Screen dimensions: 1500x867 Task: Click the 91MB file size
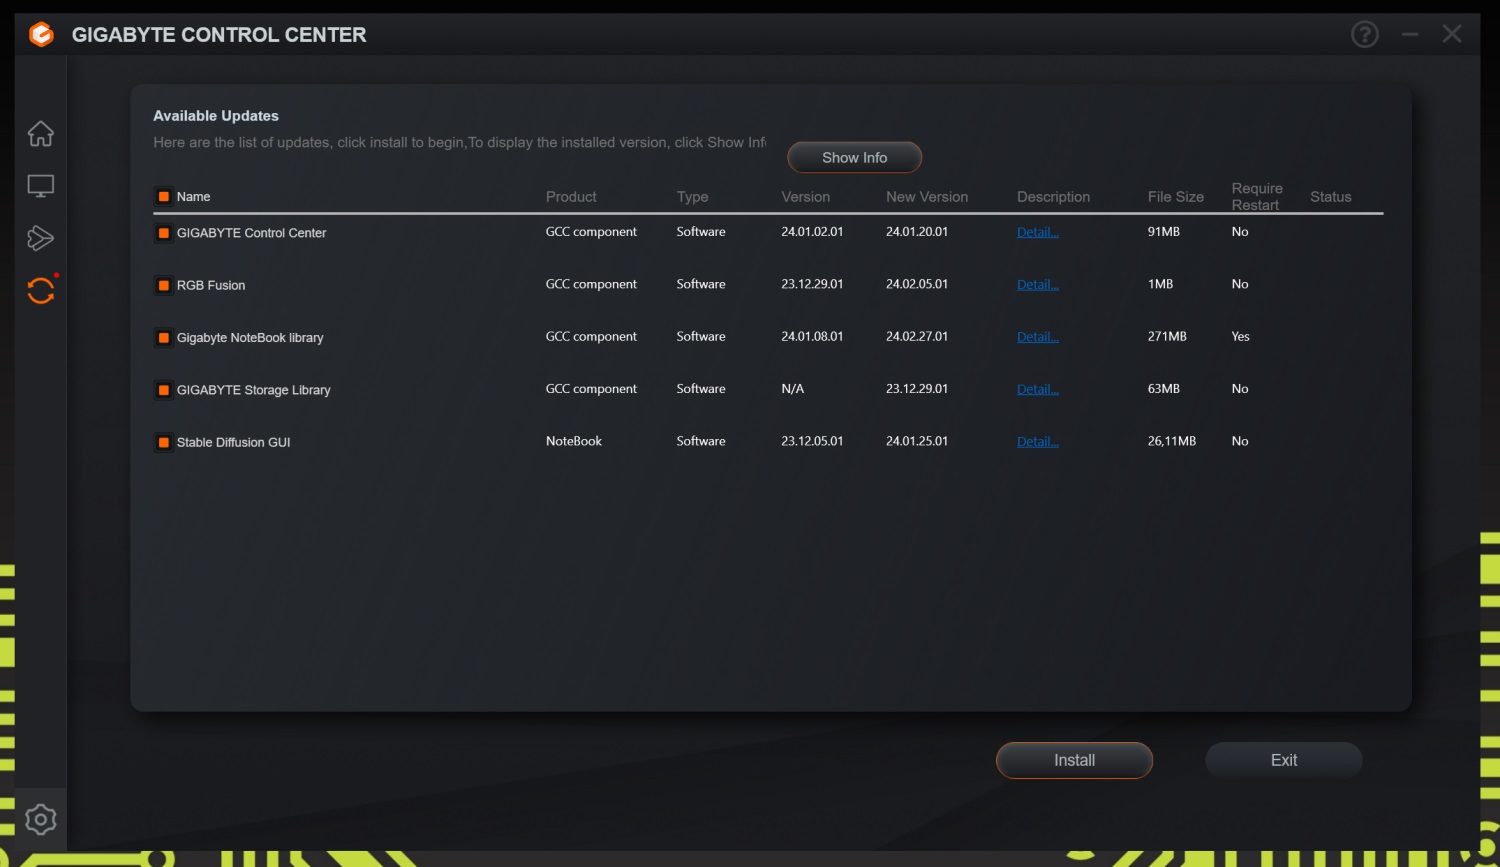[x=1164, y=232]
